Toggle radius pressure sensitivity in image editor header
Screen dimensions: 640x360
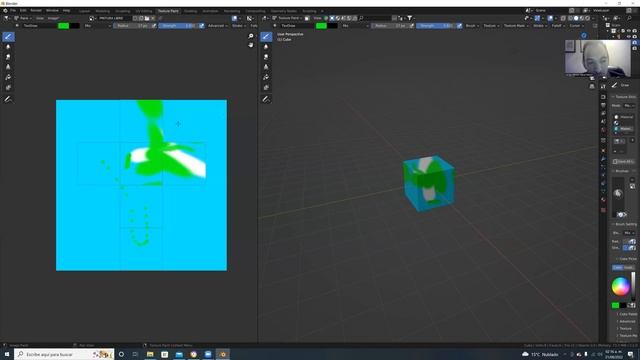pos(154,26)
